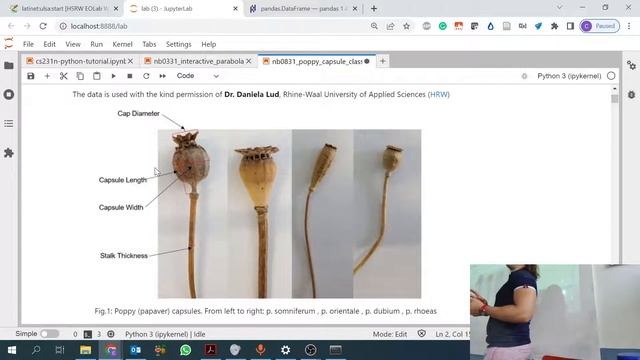The width and height of the screenshot is (640, 360).
Task: Open the browser side panel icon
Action: click(x=570, y=26)
